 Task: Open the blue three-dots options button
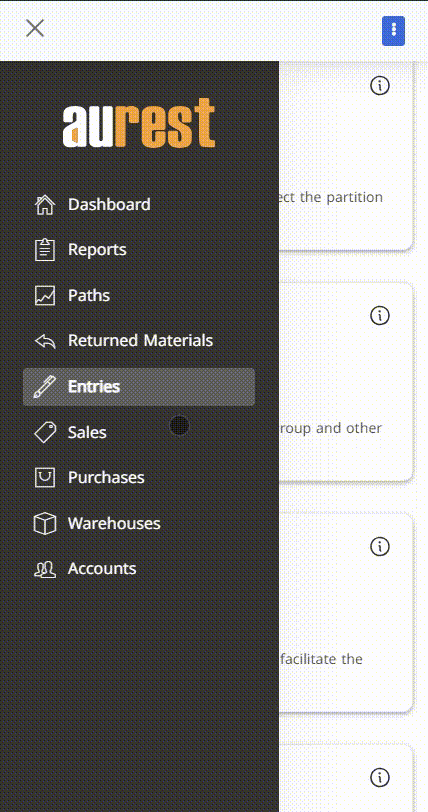[x=393, y=31]
